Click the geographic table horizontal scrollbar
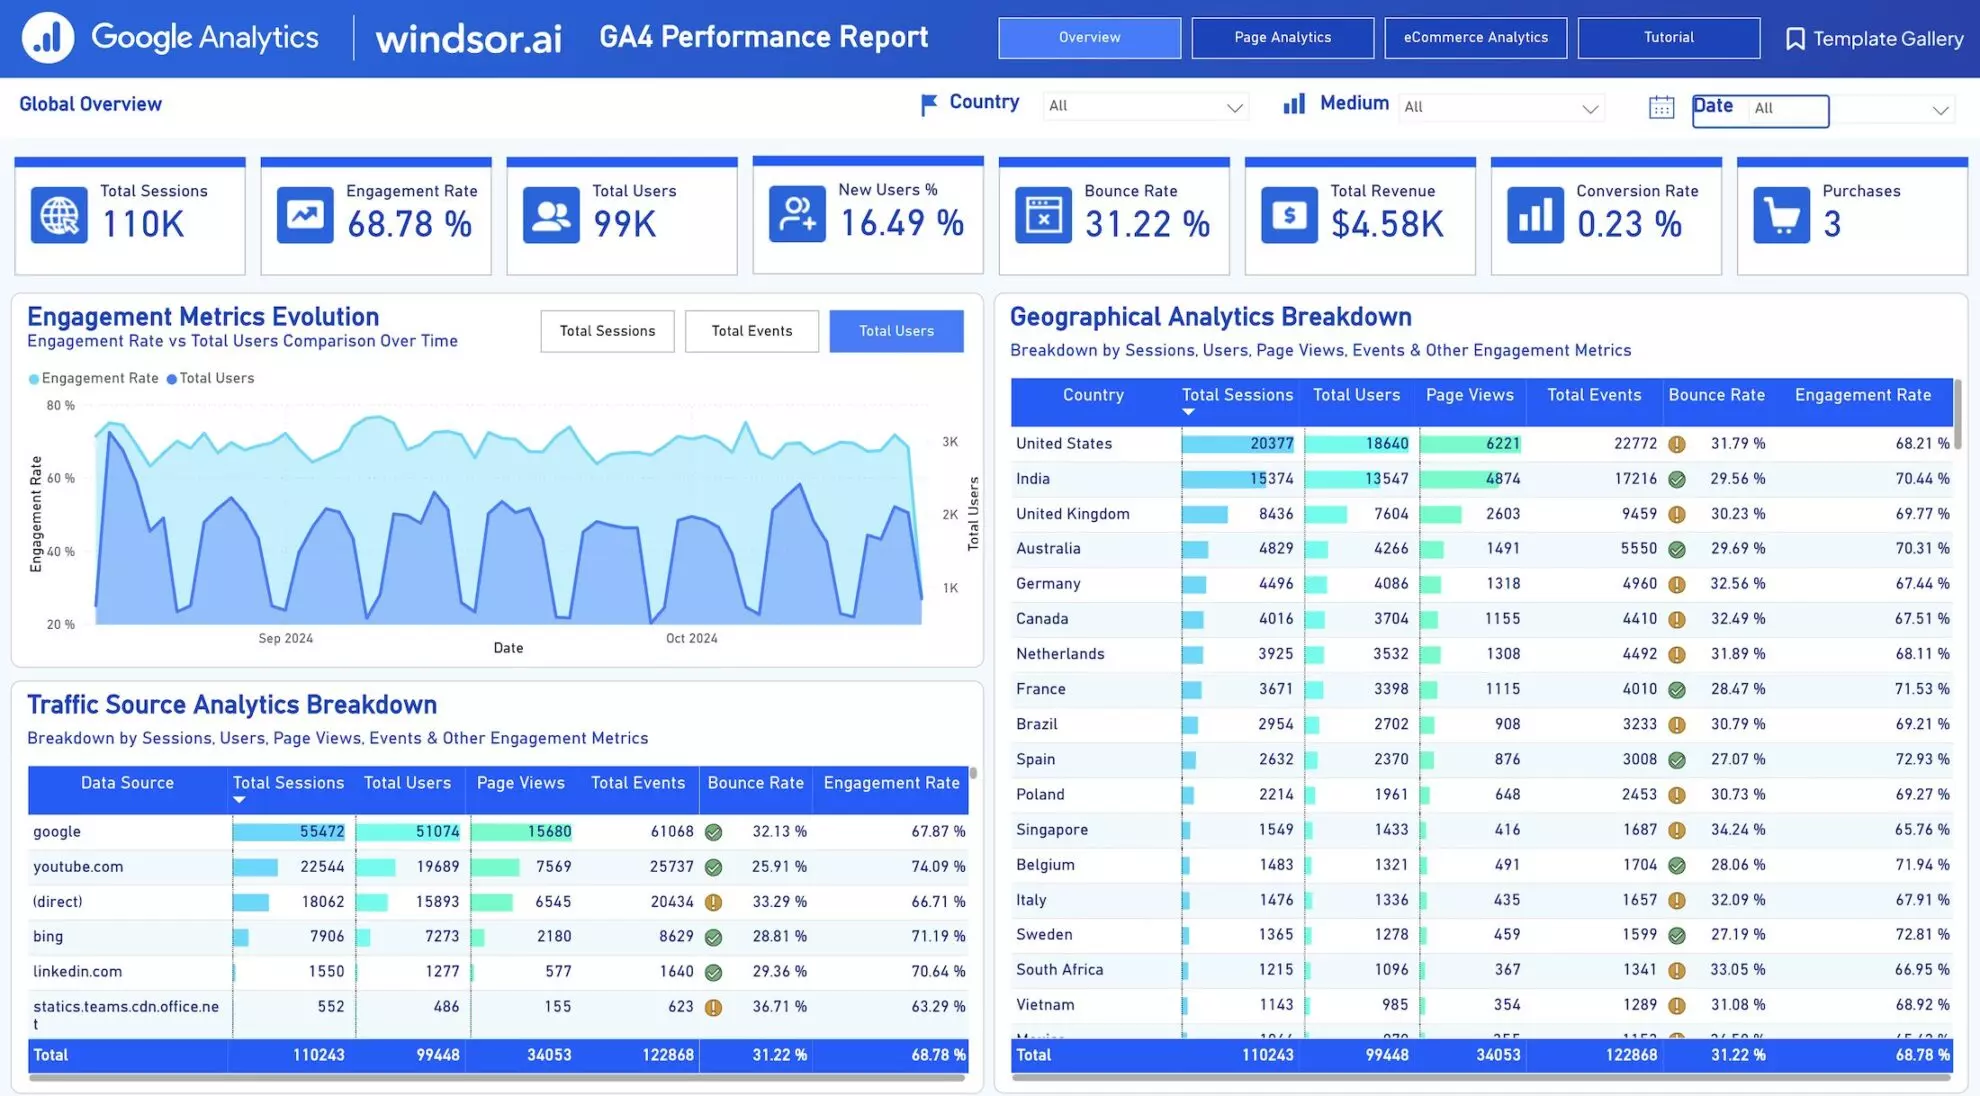The height and width of the screenshot is (1096, 1980). pos(1481,1078)
